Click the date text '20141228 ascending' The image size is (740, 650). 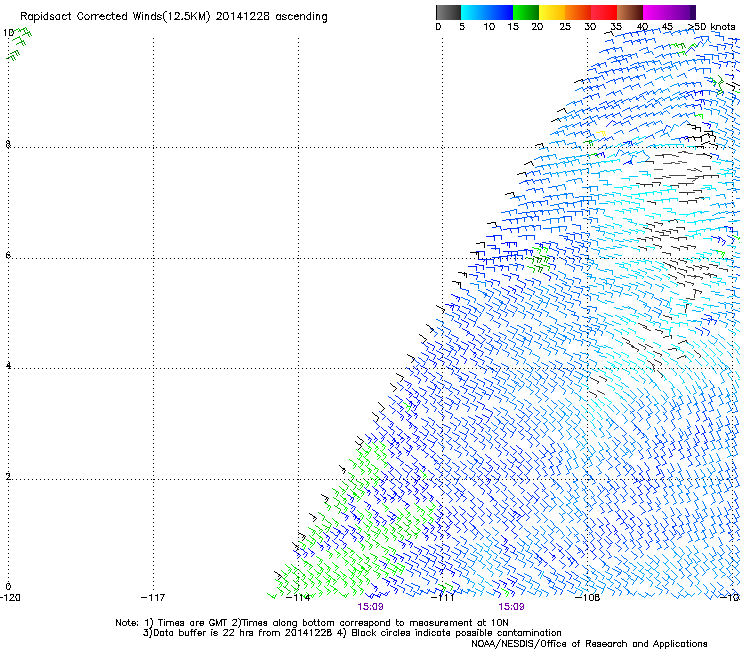[271, 17]
